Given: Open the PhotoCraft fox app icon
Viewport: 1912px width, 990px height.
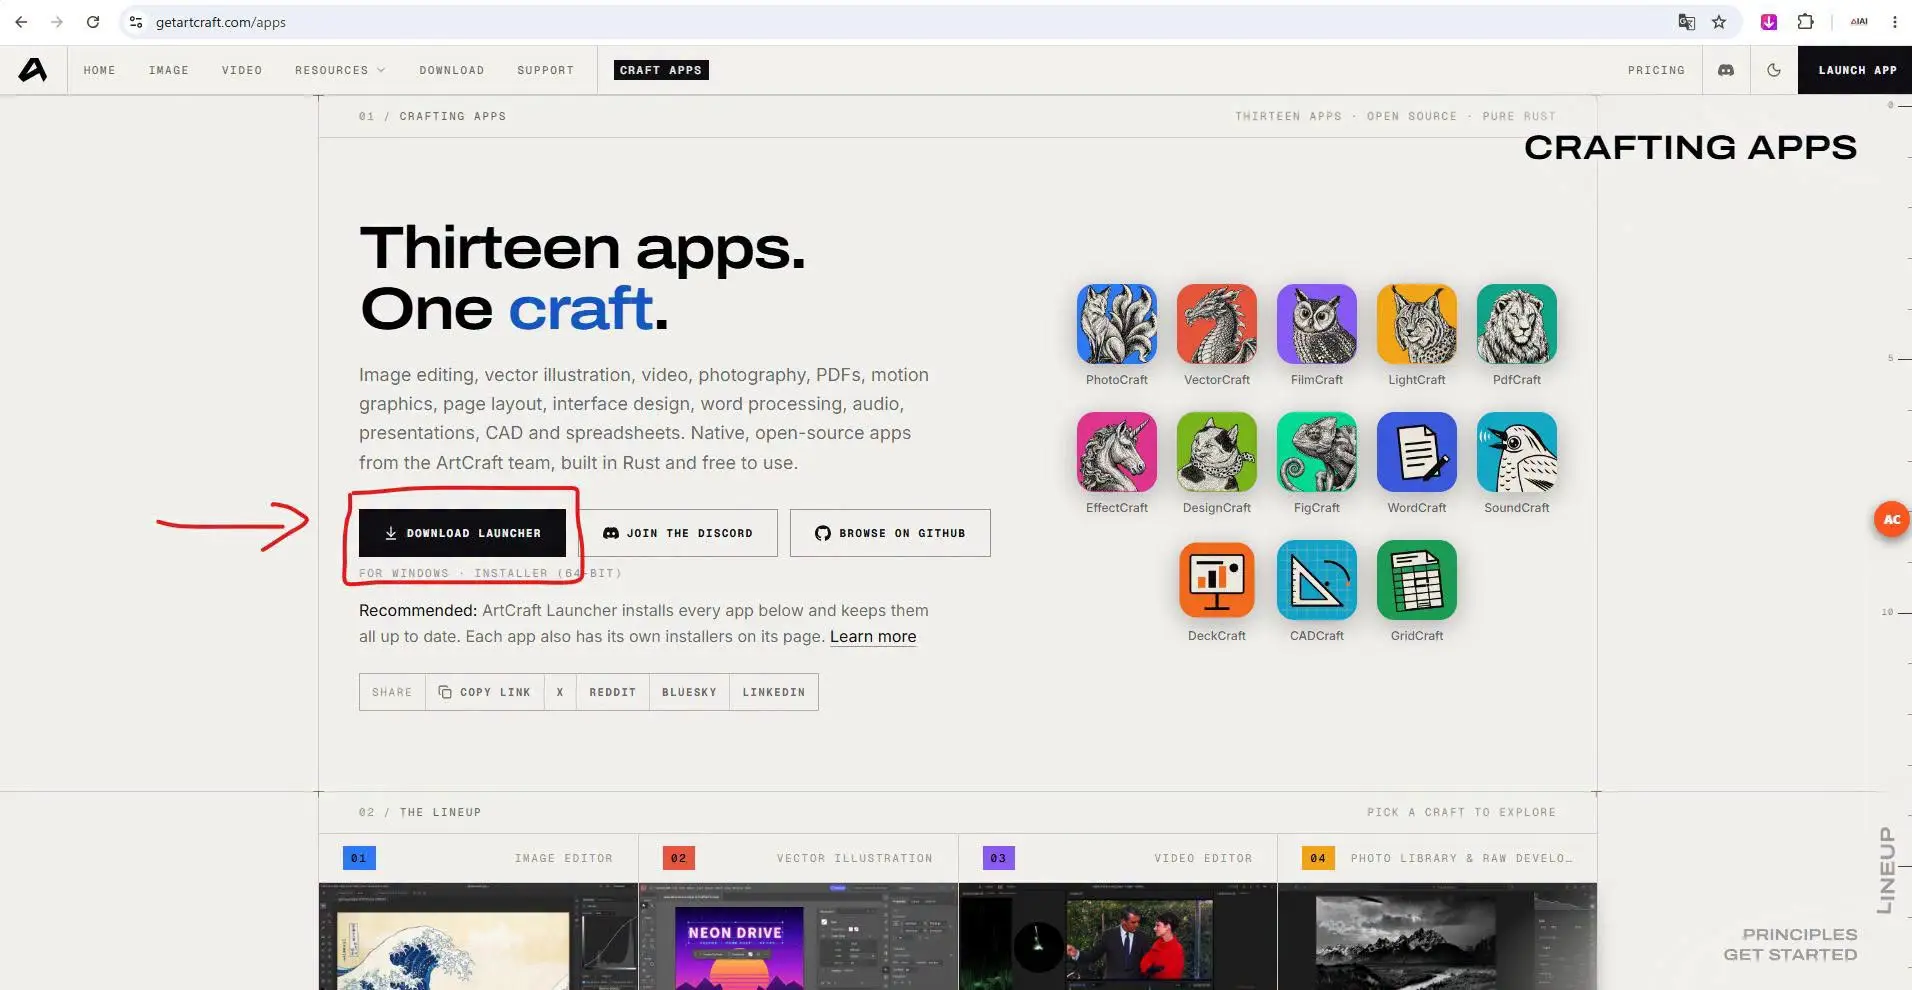Looking at the screenshot, I should click(x=1116, y=324).
